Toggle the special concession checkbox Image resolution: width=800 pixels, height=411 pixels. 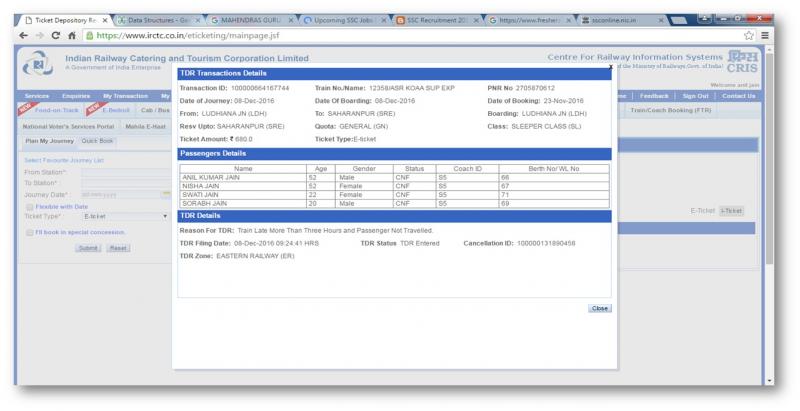[x=30, y=233]
